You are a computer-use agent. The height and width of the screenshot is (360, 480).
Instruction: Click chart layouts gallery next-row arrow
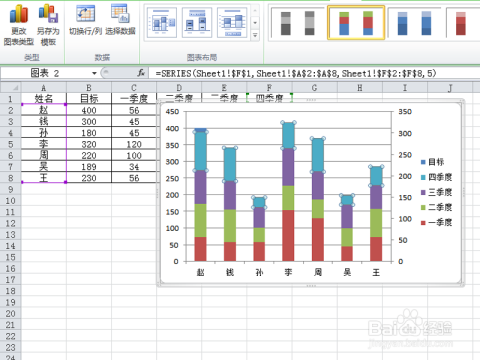coord(255,23)
